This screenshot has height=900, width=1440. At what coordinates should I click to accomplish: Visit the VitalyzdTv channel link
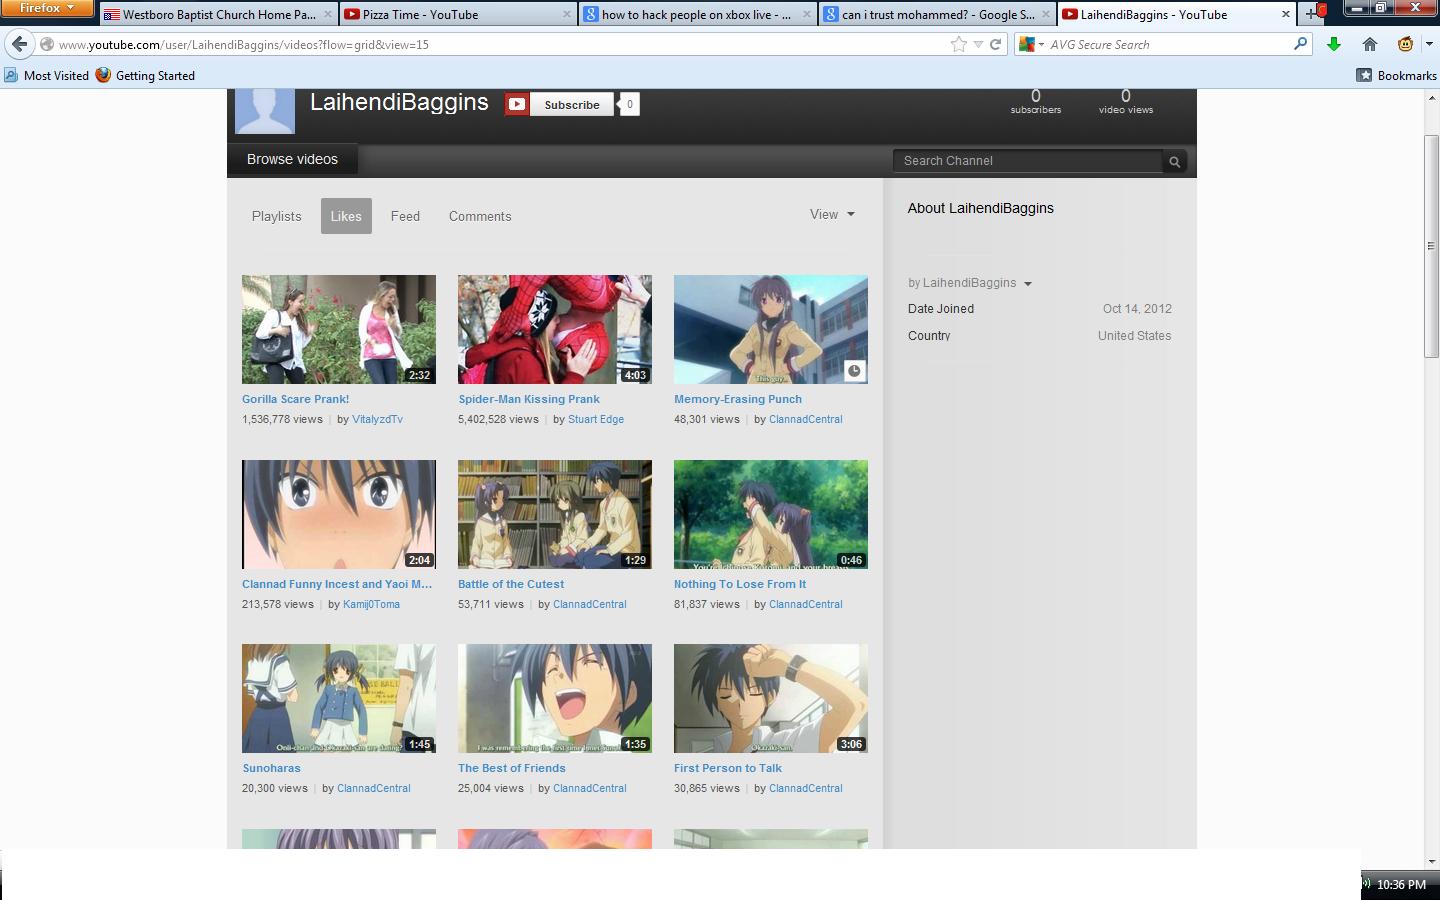point(377,419)
